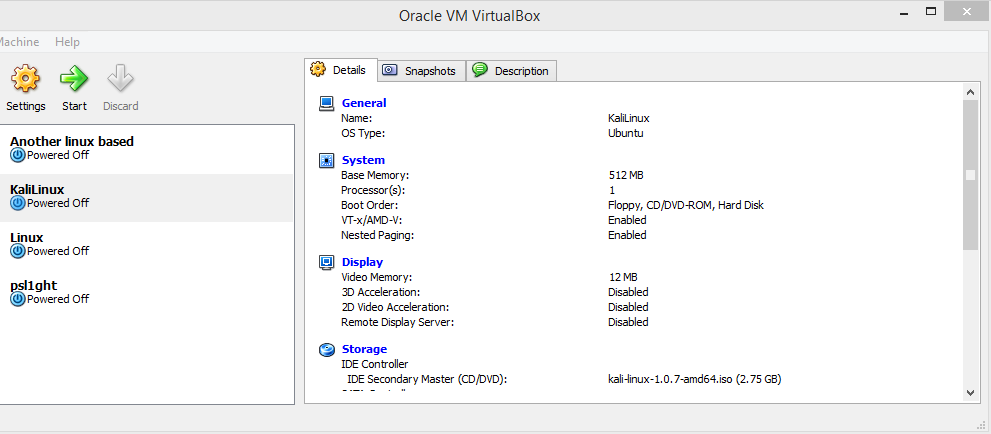Viewport: 991px width, 434px height.
Task: Click the power icon under KaliLinux
Action: [x=18, y=203]
